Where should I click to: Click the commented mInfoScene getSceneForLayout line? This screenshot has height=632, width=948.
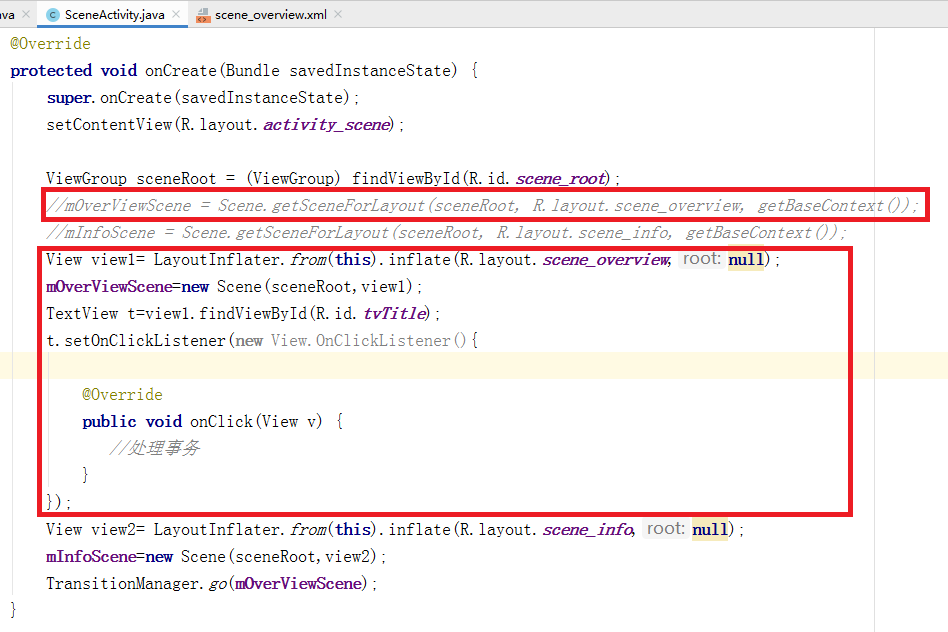pyautogui.click(x=446, y=233)
